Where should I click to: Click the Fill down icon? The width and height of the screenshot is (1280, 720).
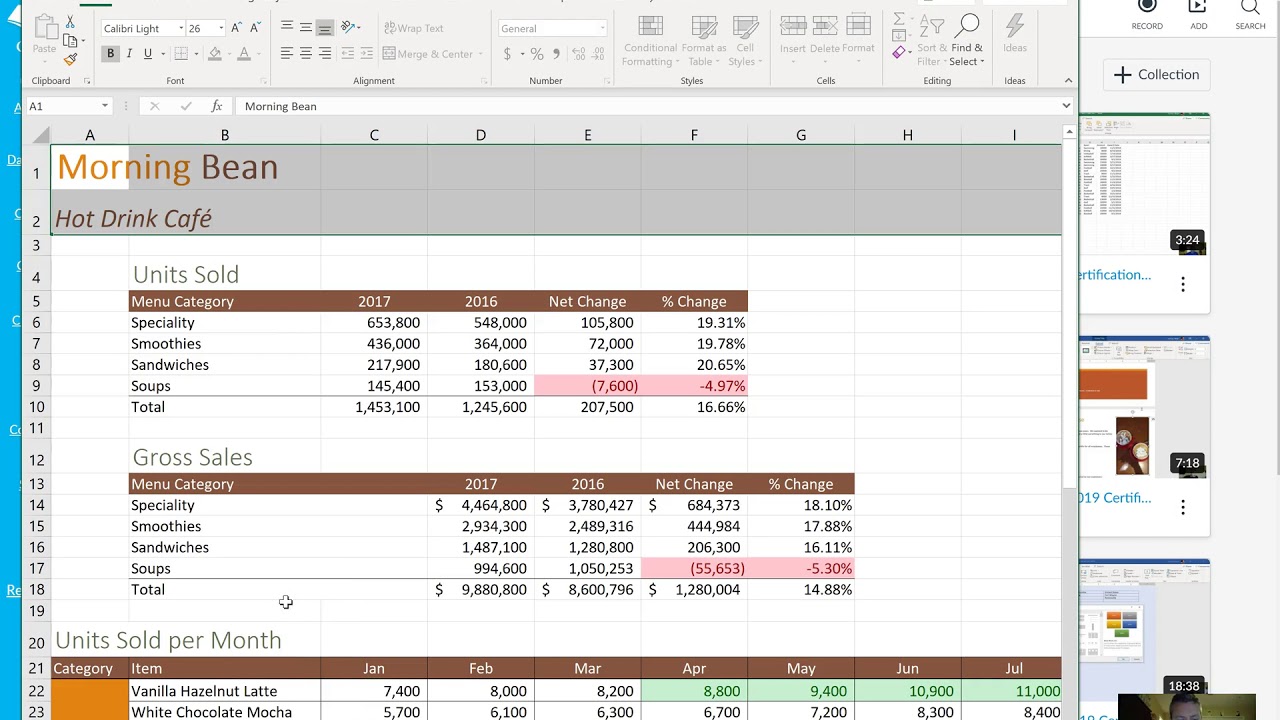(898, 35)
